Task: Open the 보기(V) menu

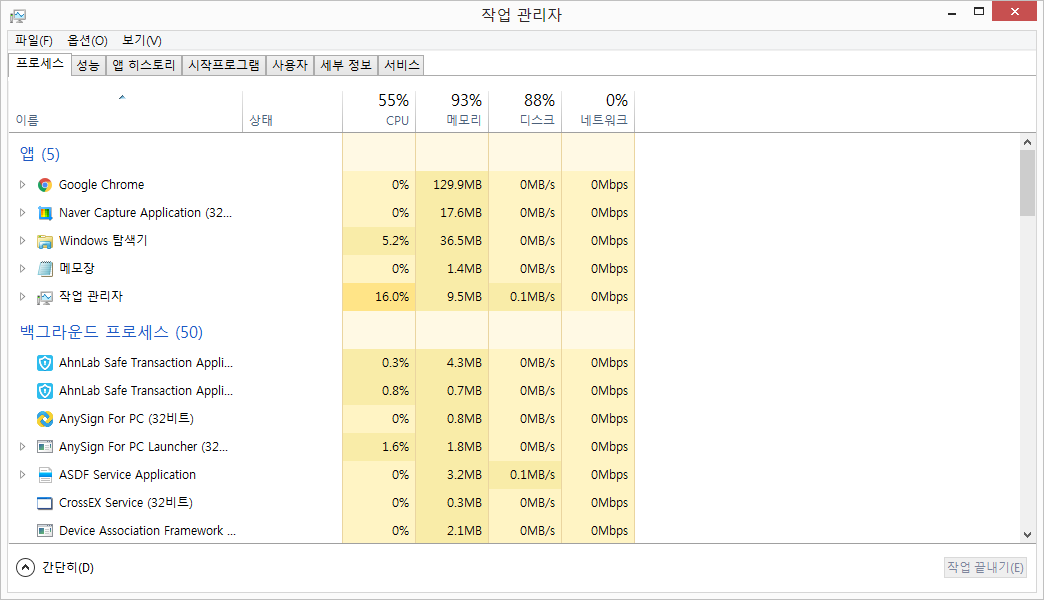Action: pyautogui.click(x=142, y=41)
